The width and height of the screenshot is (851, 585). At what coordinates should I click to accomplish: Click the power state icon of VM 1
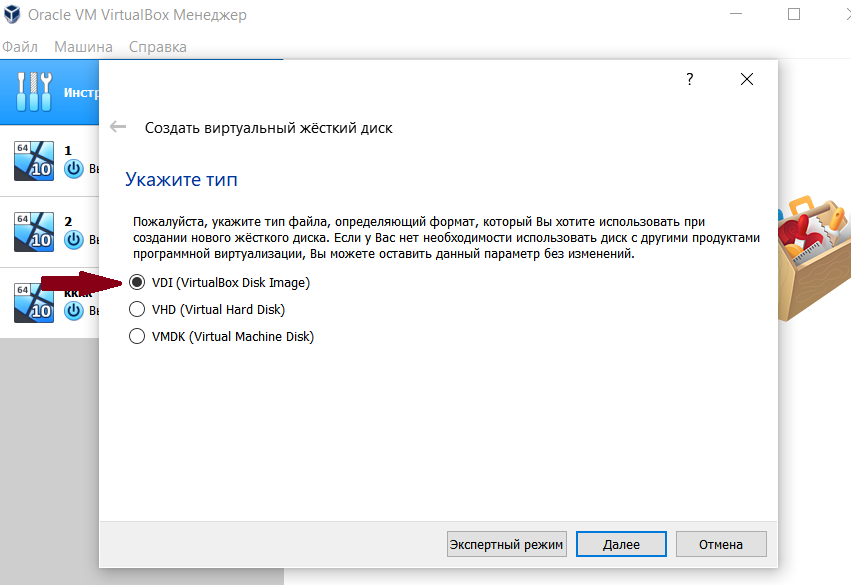(73, 169)
